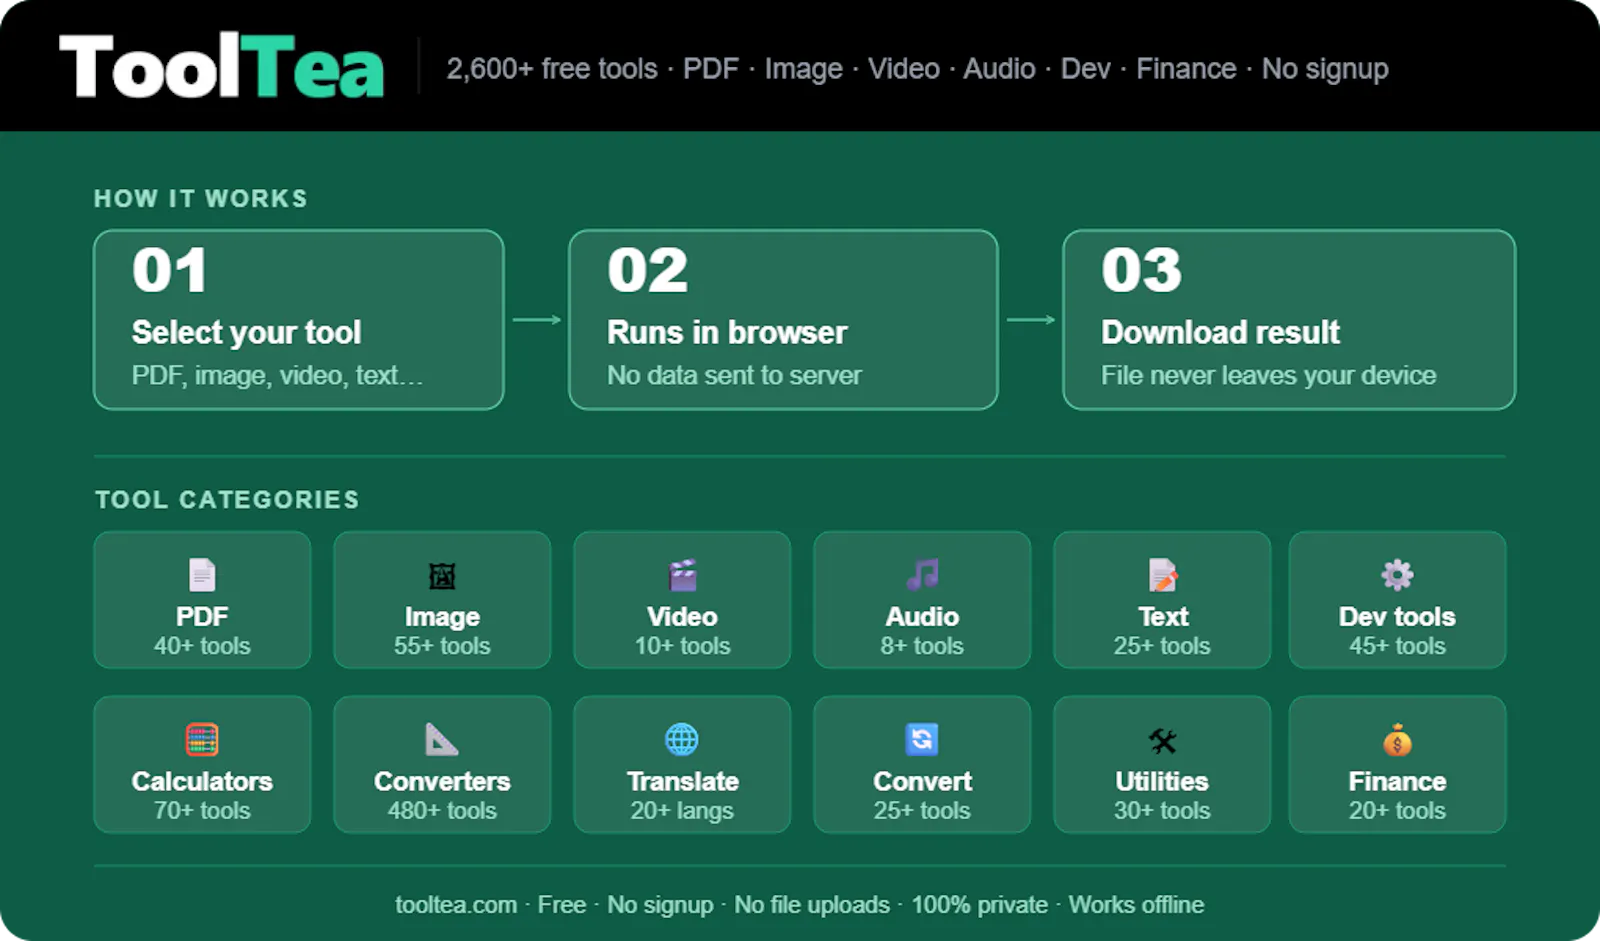Screen dimensions: 1600x941
Task: Click '30+ tools' under Utilities
Action: [1162, 811]
